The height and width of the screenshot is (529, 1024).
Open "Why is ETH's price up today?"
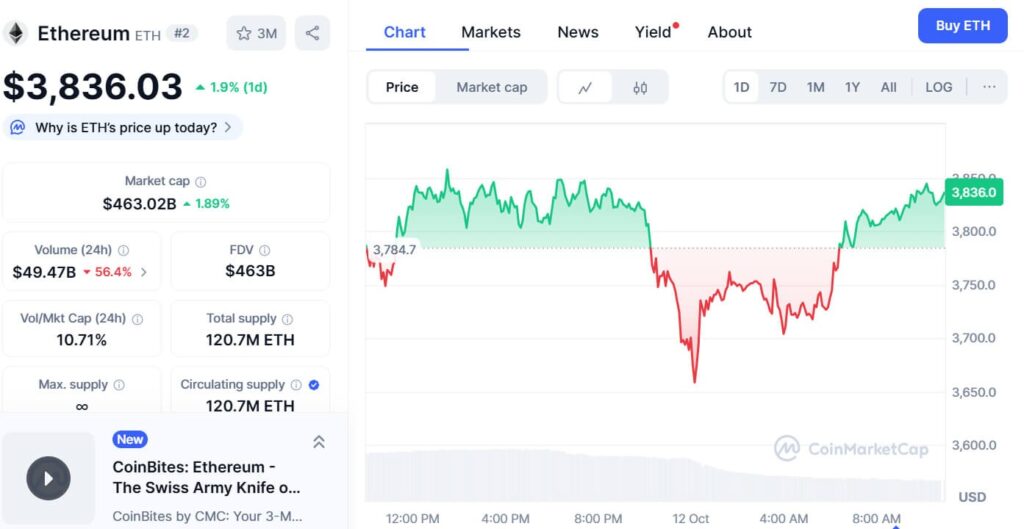125,127
